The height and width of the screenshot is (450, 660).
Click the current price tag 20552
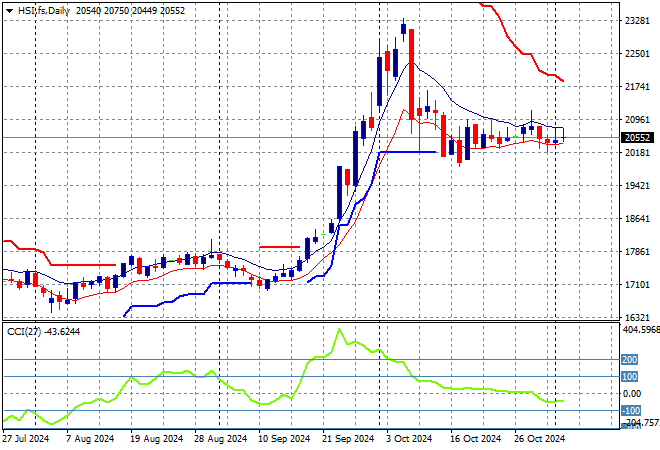click(x=637, y=138)
